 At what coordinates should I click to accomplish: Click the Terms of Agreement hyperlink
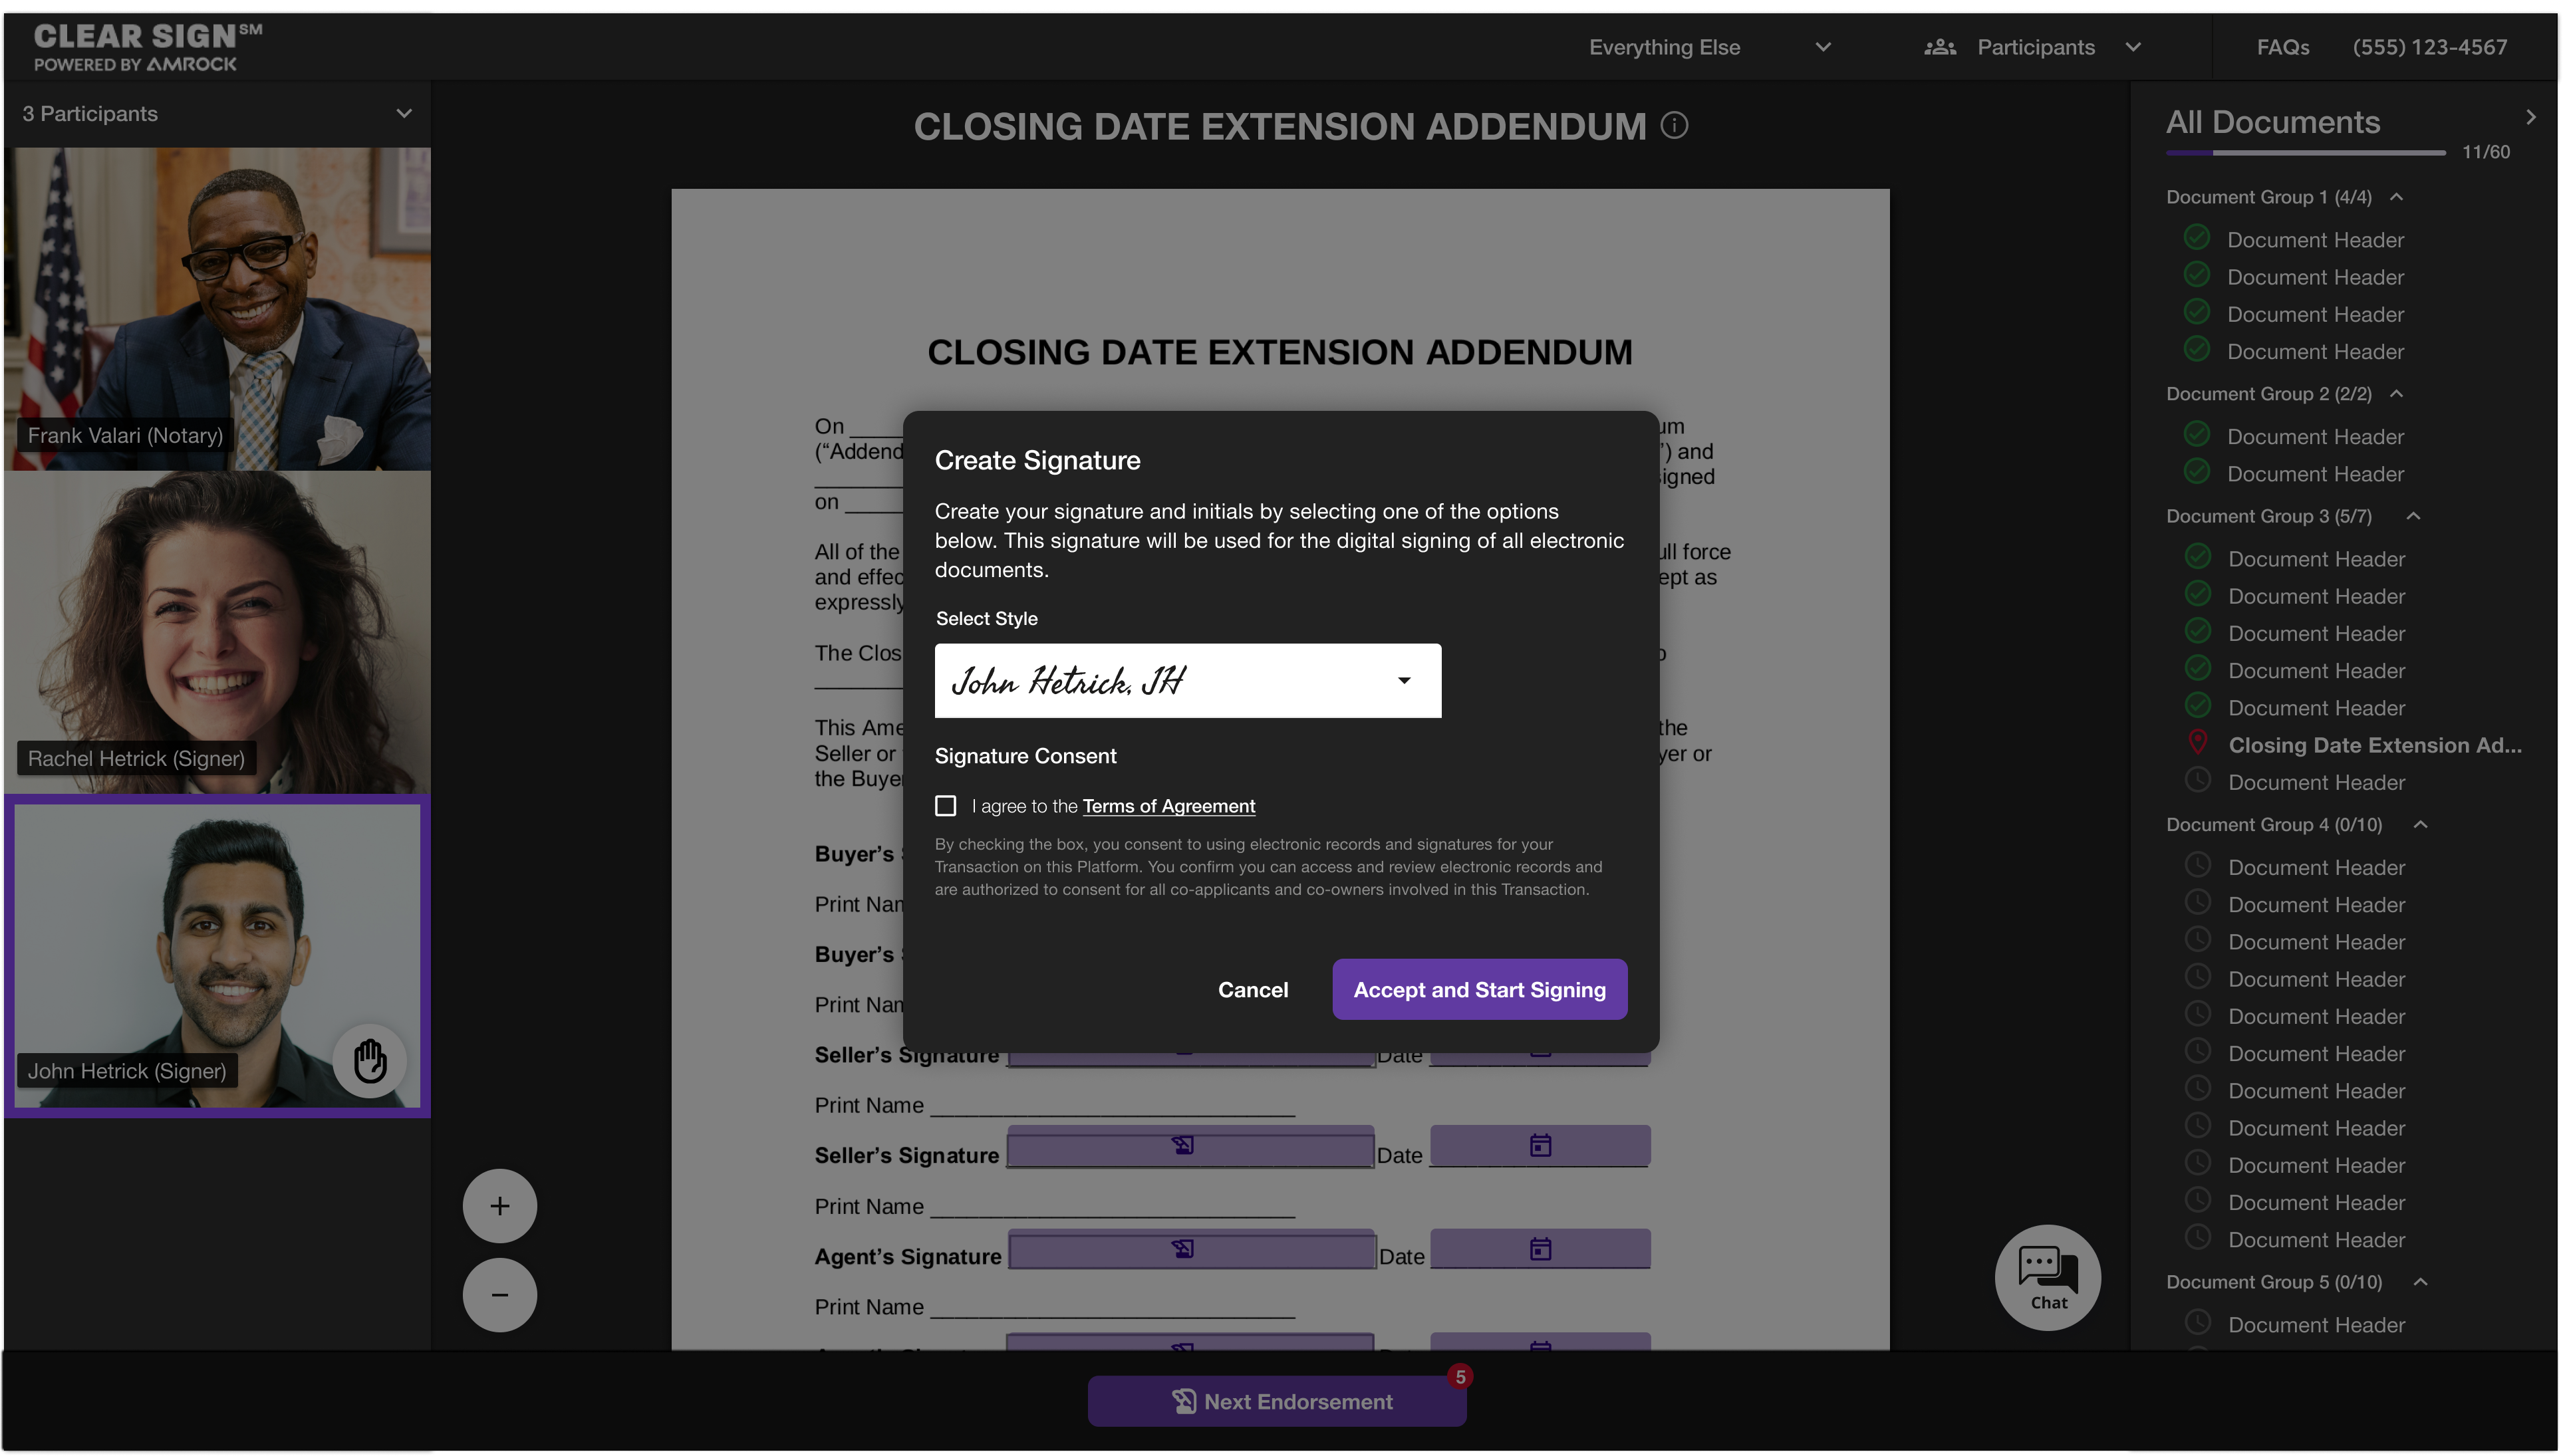coord(1169,804)
